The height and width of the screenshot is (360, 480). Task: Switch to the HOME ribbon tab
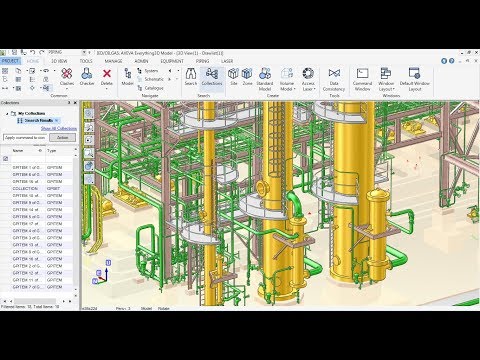click(33, 61)
